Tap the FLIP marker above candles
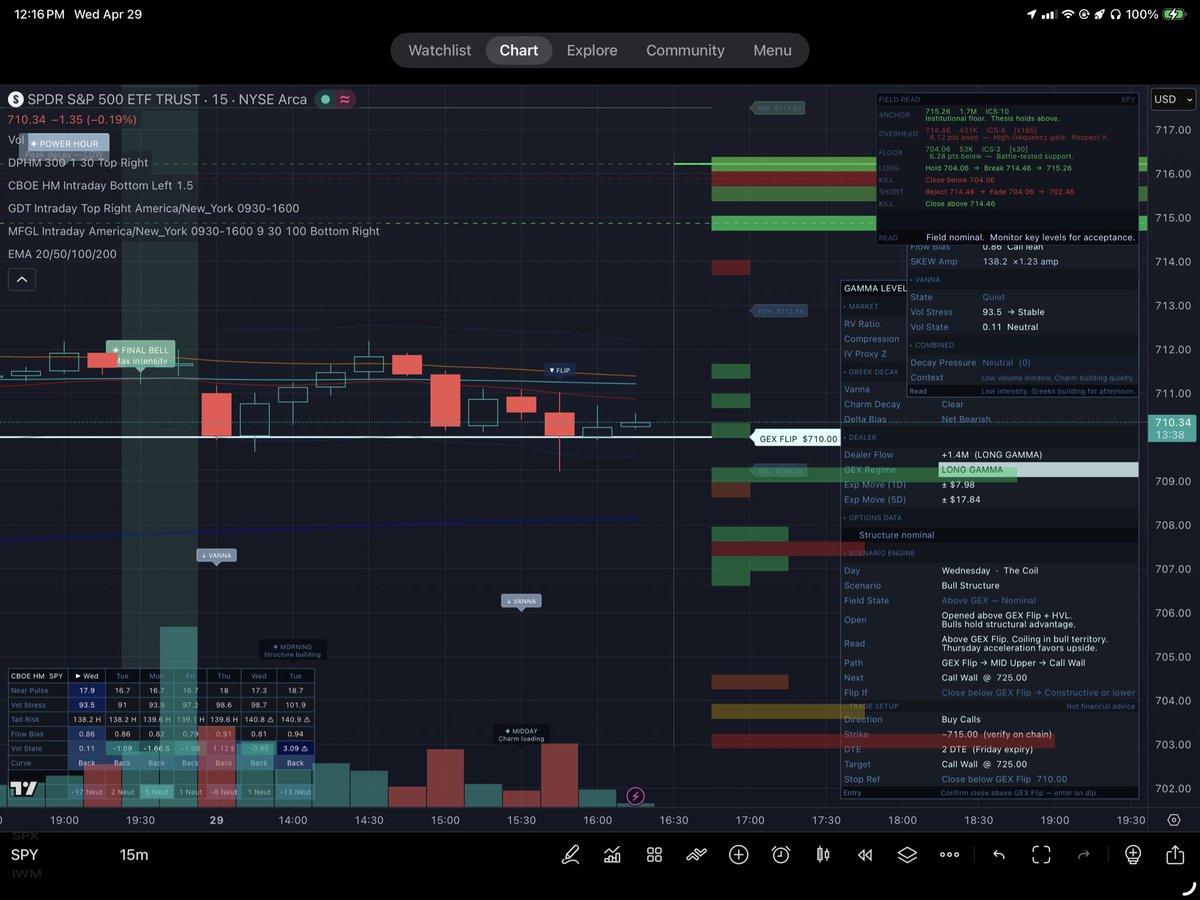This screenshot has width=1200, height=900. (x=559, y=370)
